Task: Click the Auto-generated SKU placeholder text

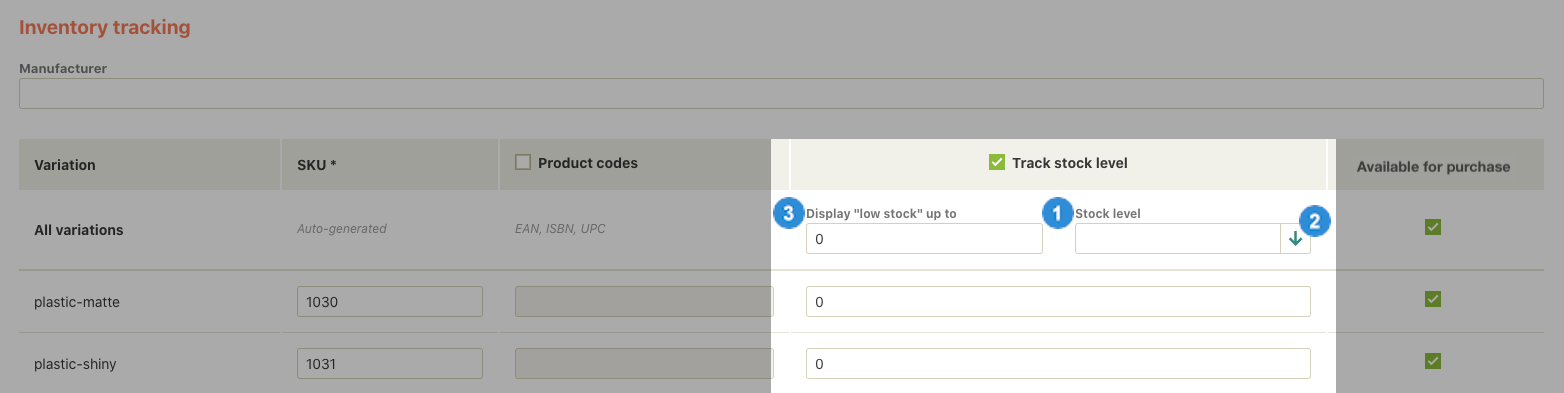Action: tap(341, 229)
